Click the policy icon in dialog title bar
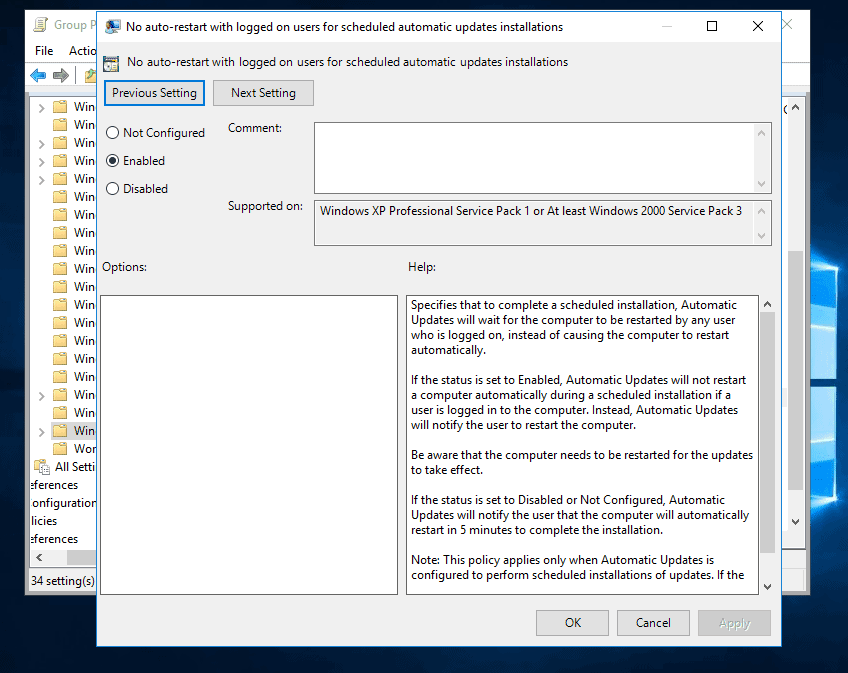The height and width of the screenshot is (673, 848). click(x=112, y=27)
